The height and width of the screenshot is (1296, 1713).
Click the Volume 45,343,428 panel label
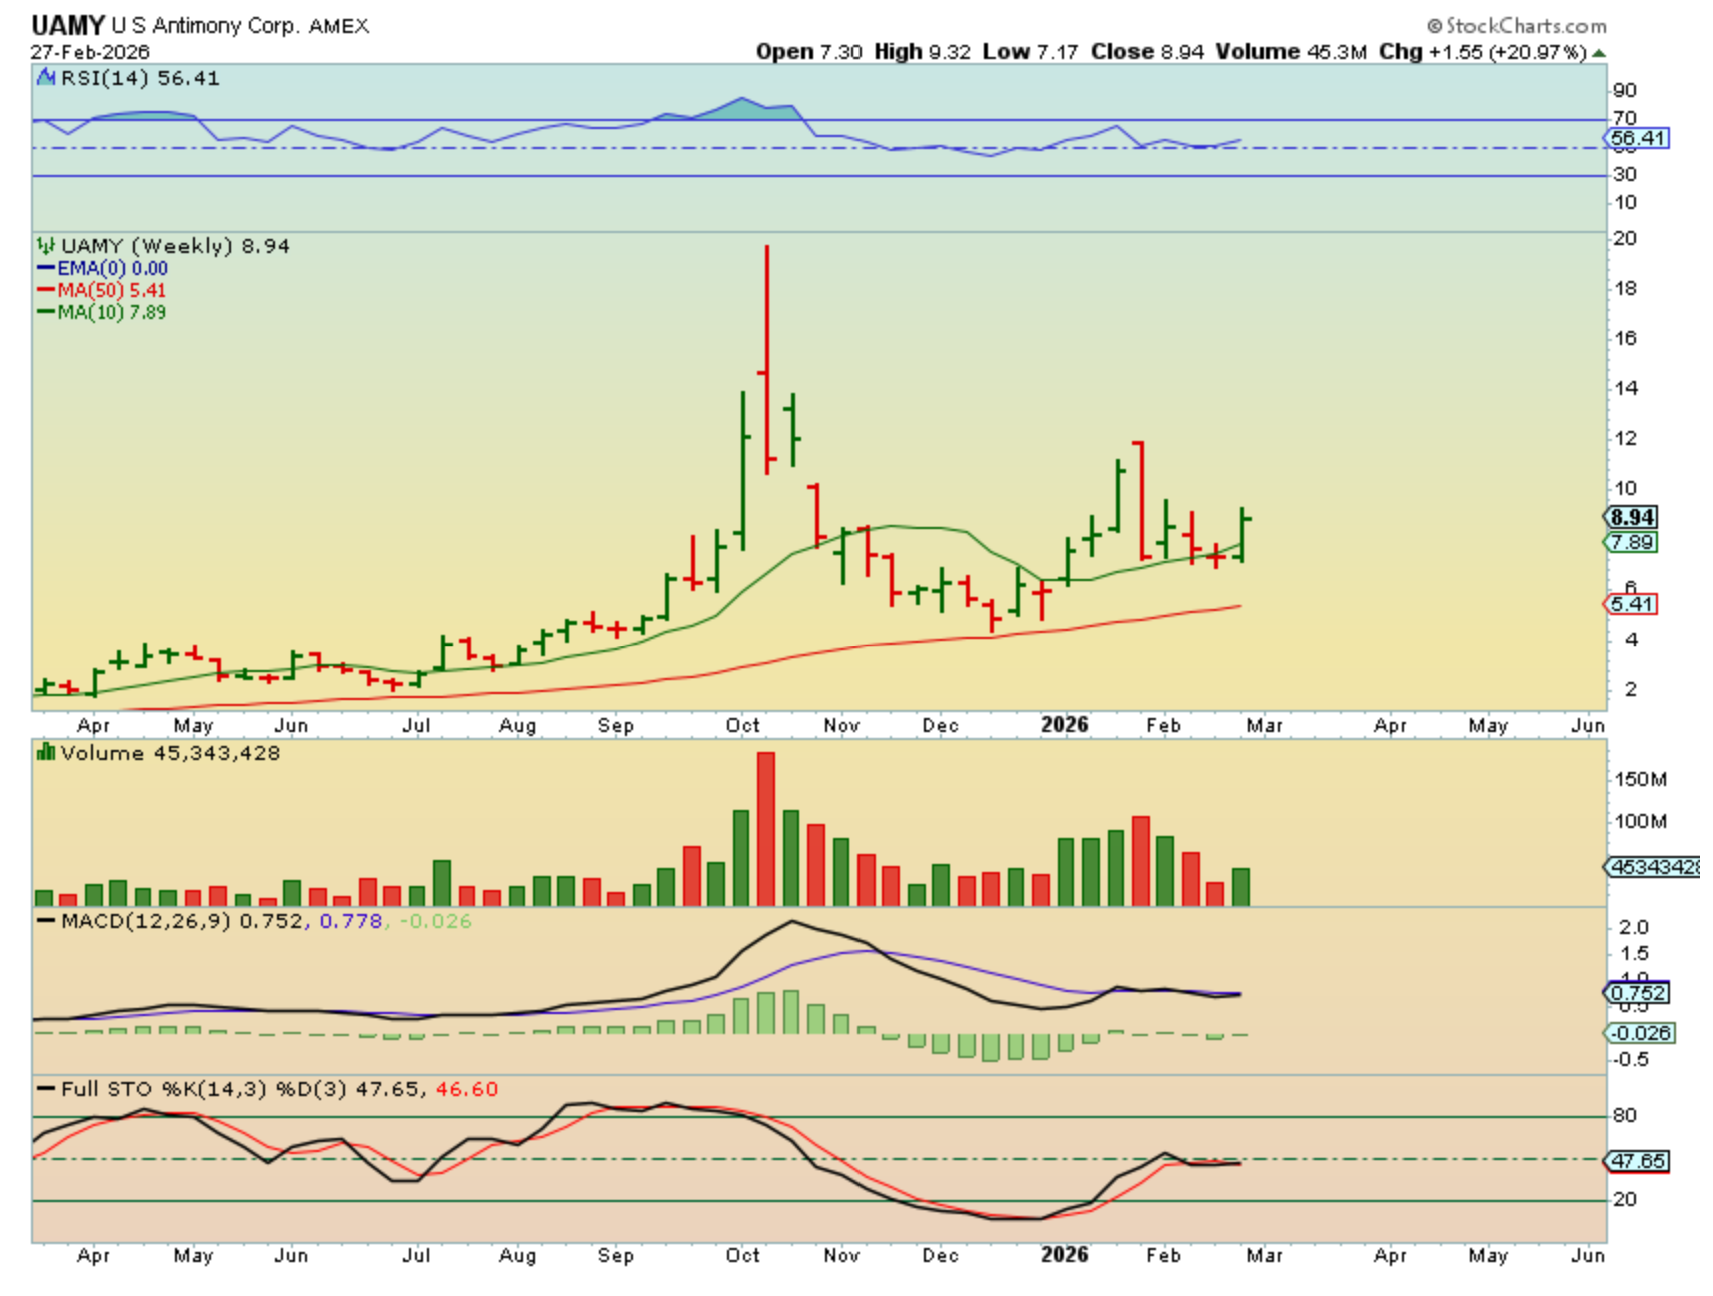[x=170, y=753]
